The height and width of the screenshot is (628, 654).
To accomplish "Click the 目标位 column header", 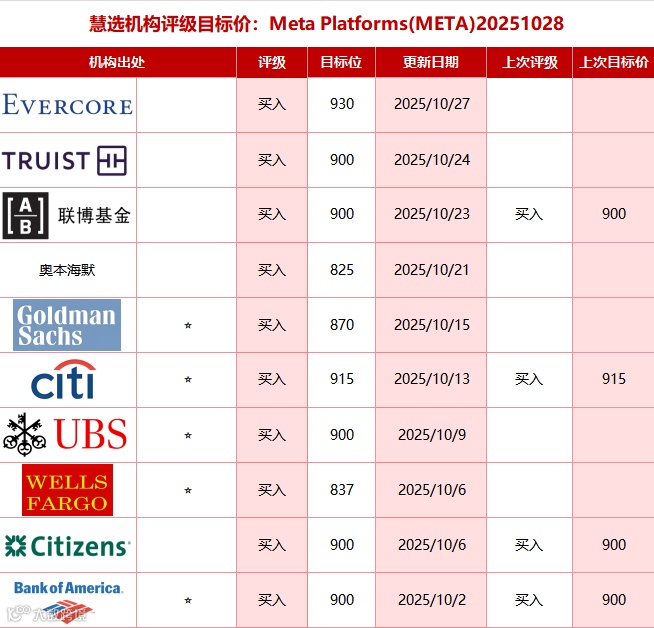I will pyautogui.click(x=341, y=62).
